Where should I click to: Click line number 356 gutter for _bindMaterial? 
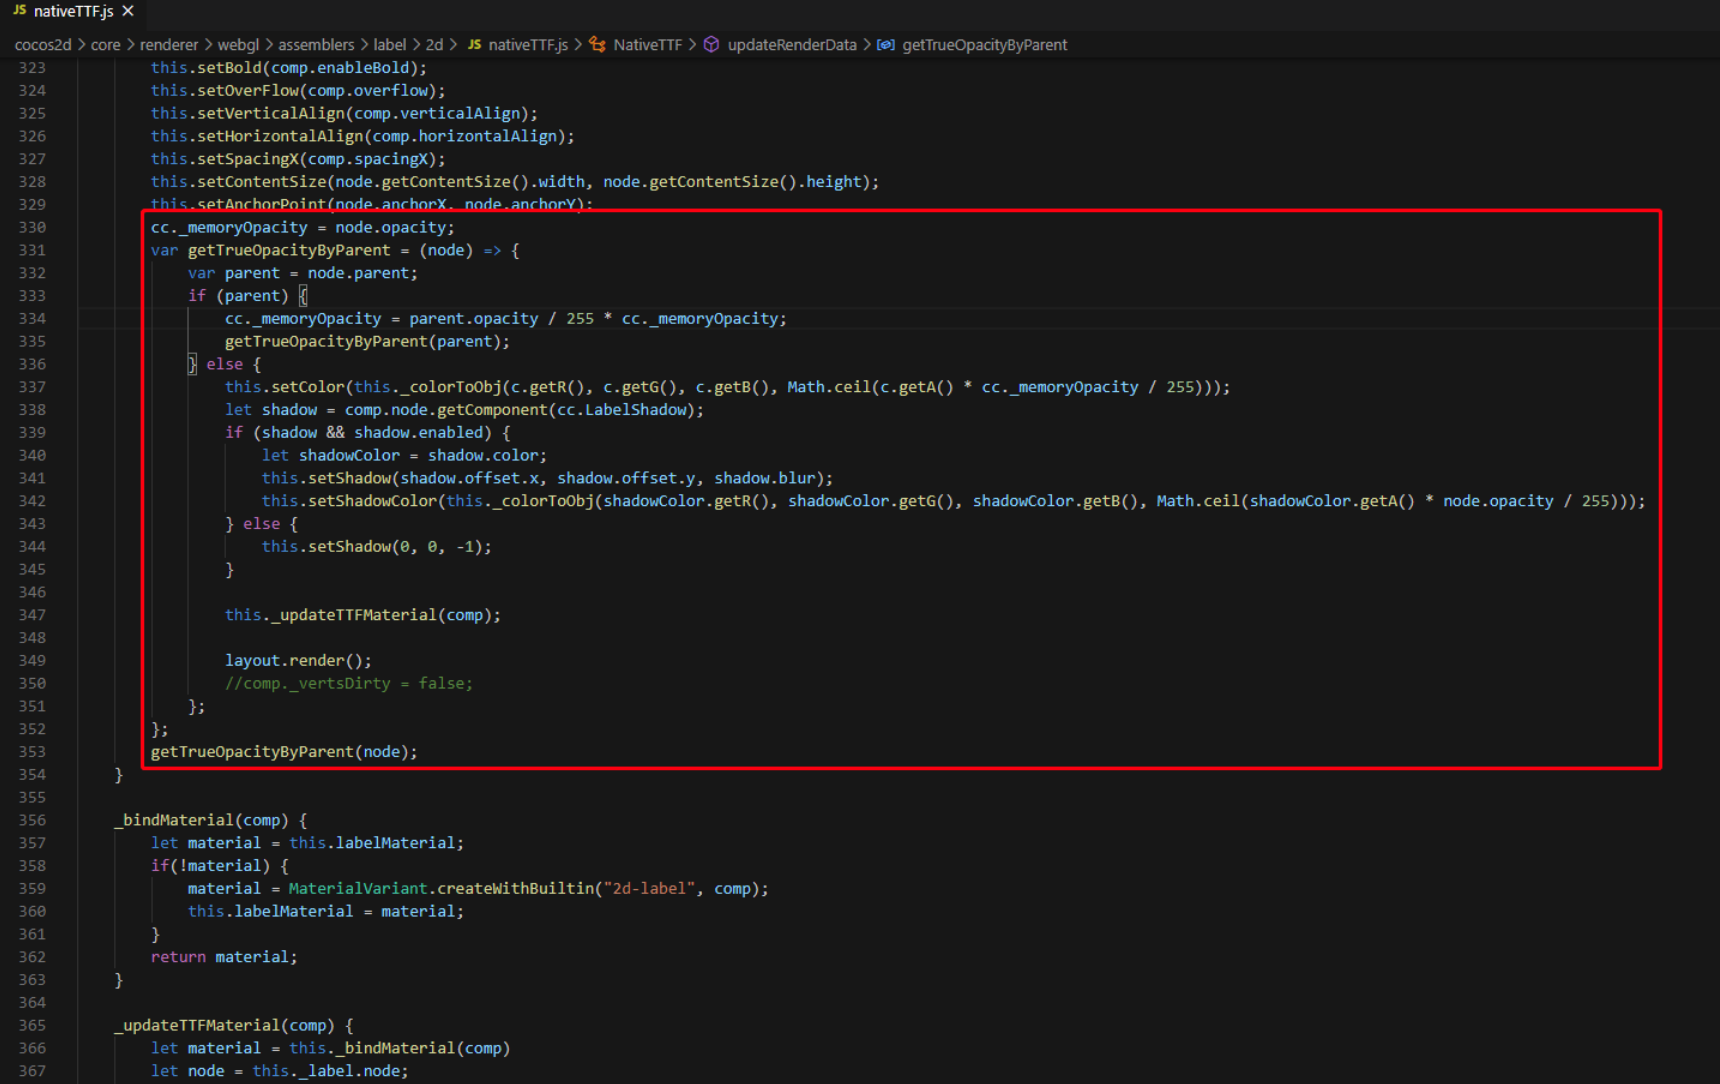click(32, 820)
